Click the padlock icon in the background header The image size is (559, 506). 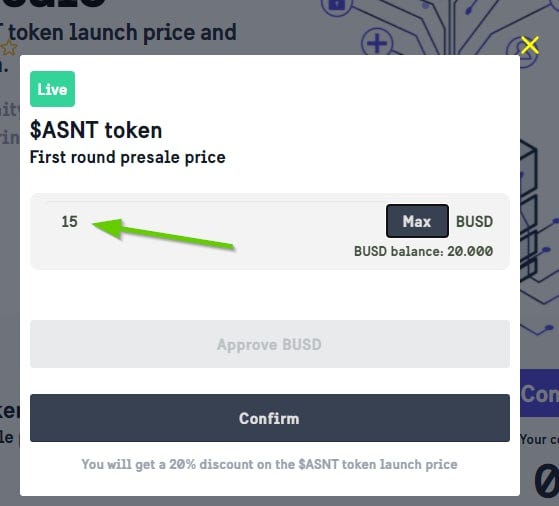(337, 5)
